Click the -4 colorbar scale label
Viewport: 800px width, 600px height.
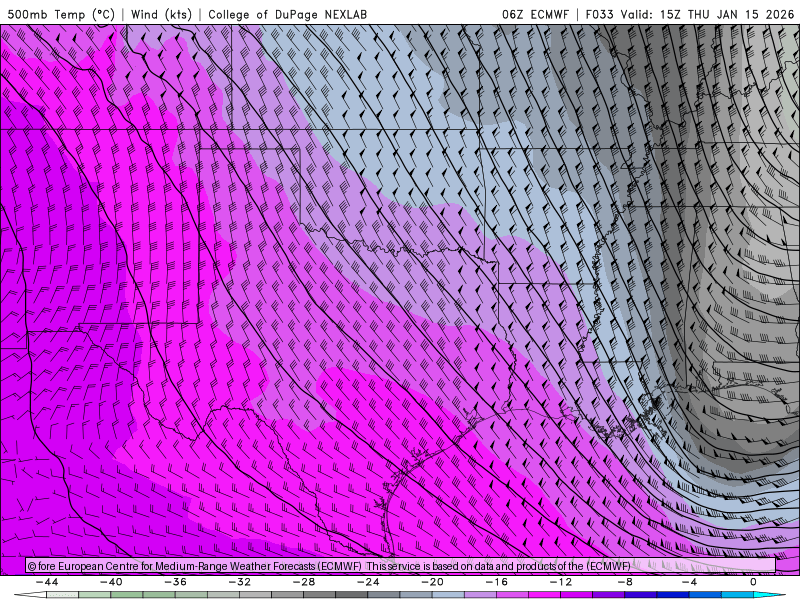(x=689, y=582)
